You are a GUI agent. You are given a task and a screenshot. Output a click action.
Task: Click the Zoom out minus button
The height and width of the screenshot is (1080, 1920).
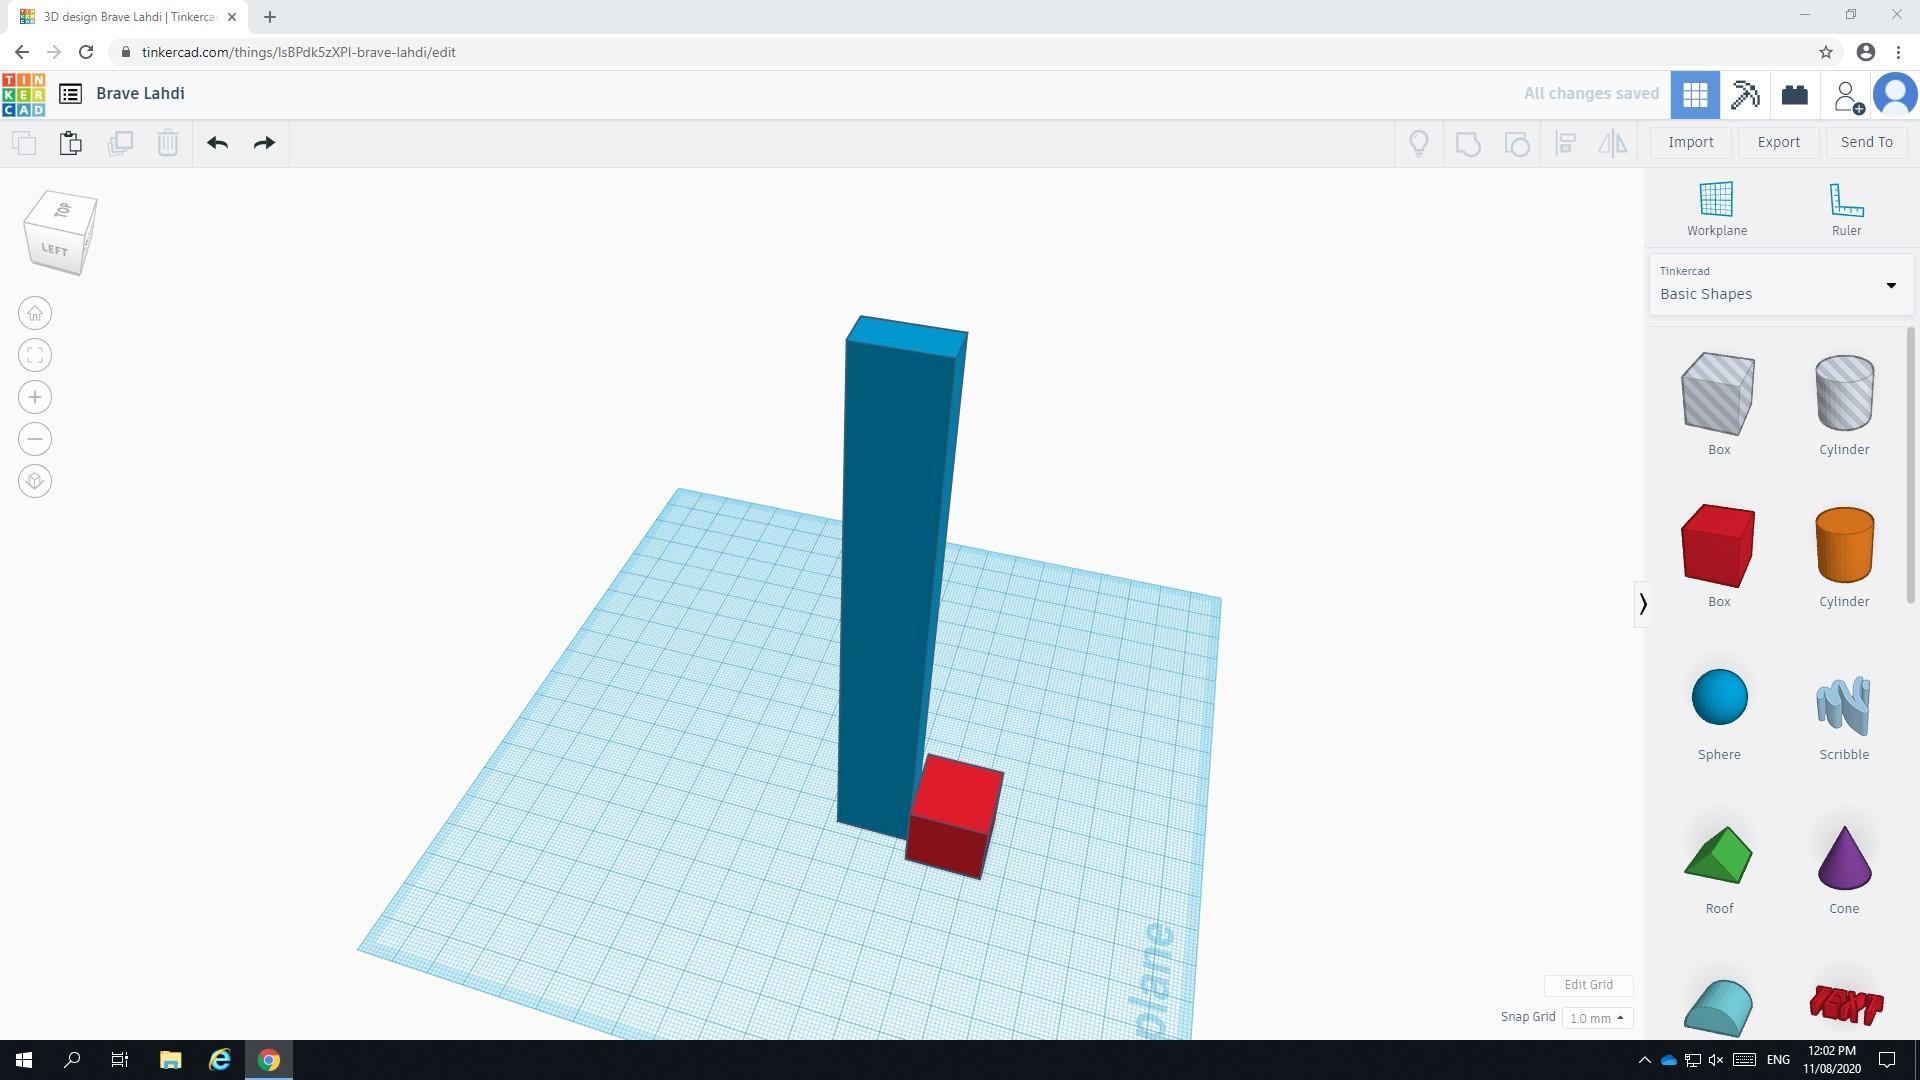(35, 440)
